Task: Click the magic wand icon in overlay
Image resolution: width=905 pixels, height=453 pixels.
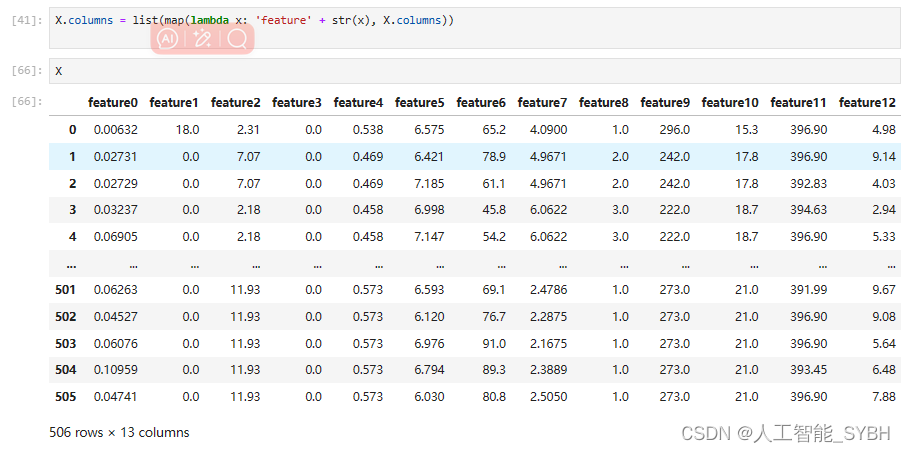Action: (202, 39)
